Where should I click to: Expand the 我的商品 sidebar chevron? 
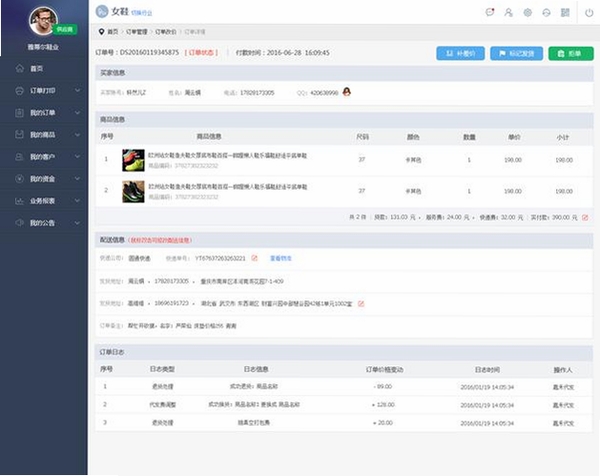[77, 135]
